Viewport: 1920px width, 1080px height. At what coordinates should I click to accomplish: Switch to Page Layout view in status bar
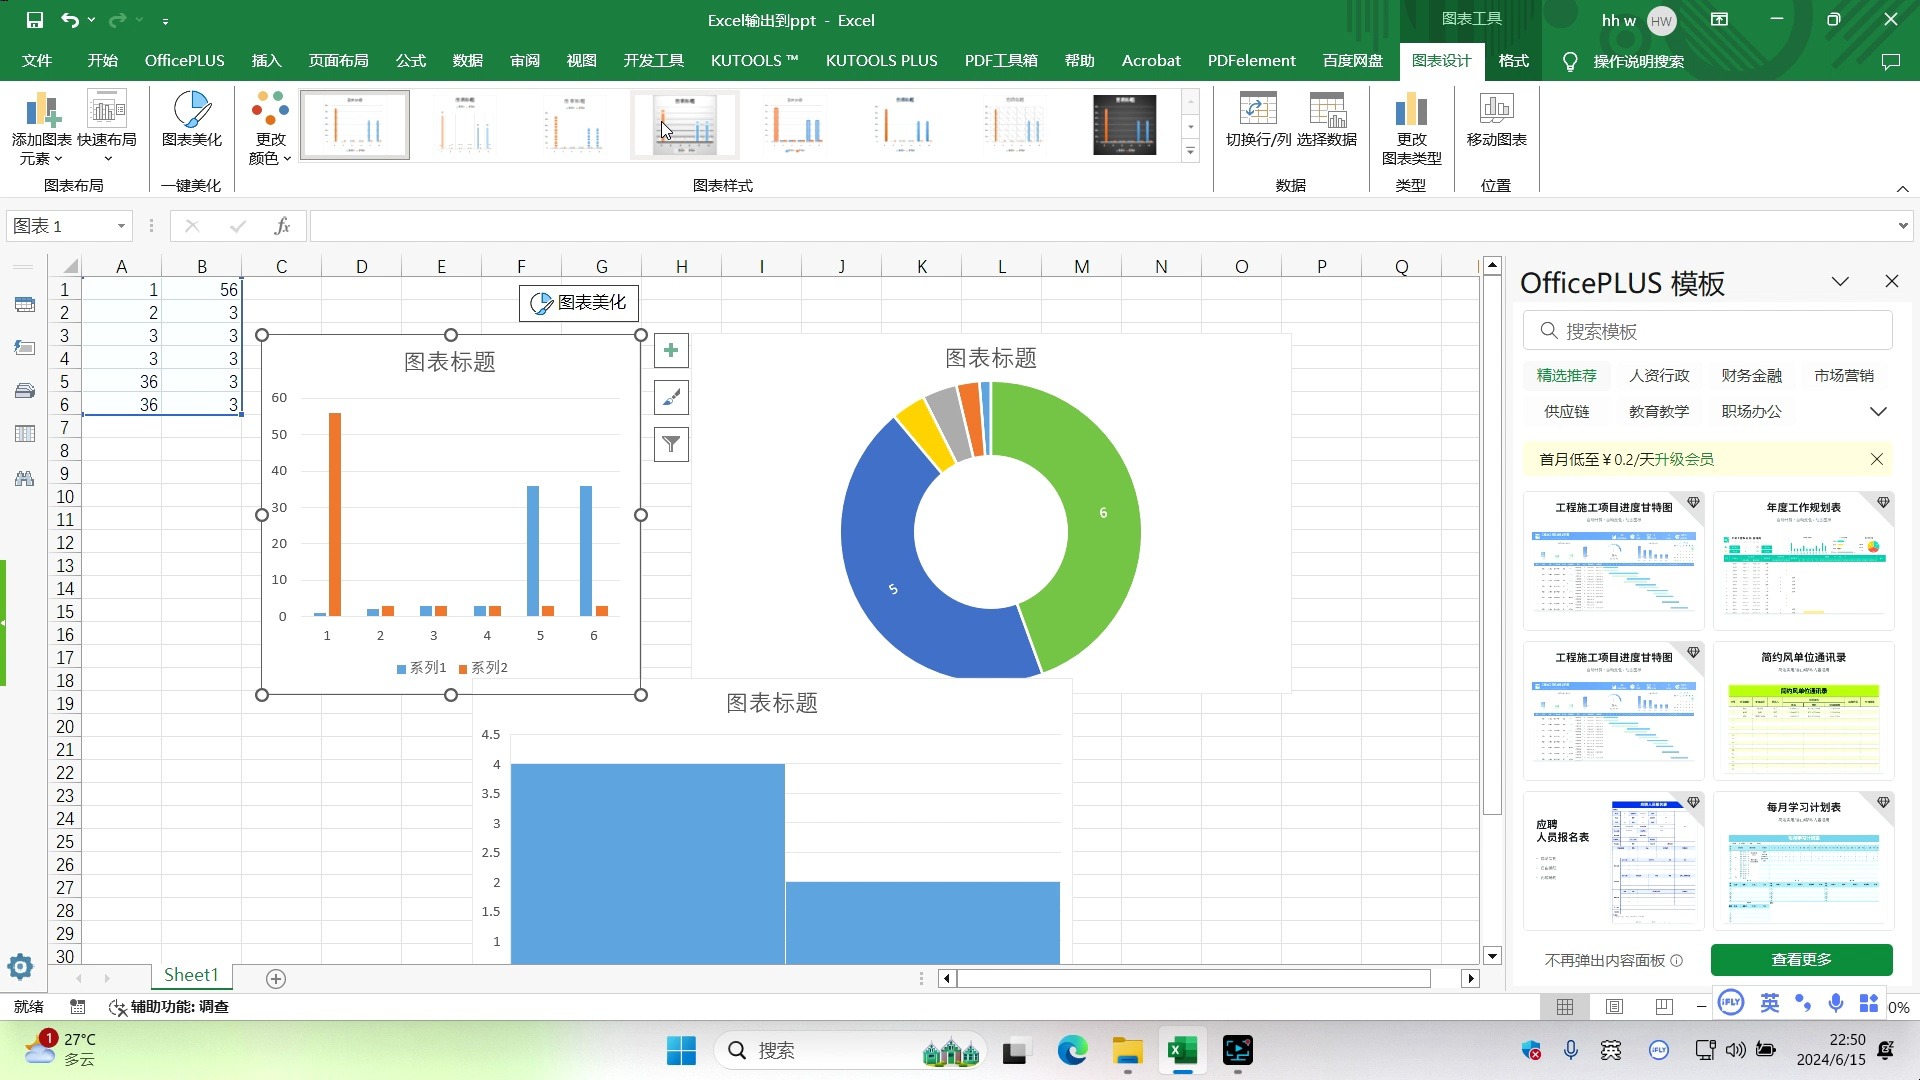[1615, 1007]
